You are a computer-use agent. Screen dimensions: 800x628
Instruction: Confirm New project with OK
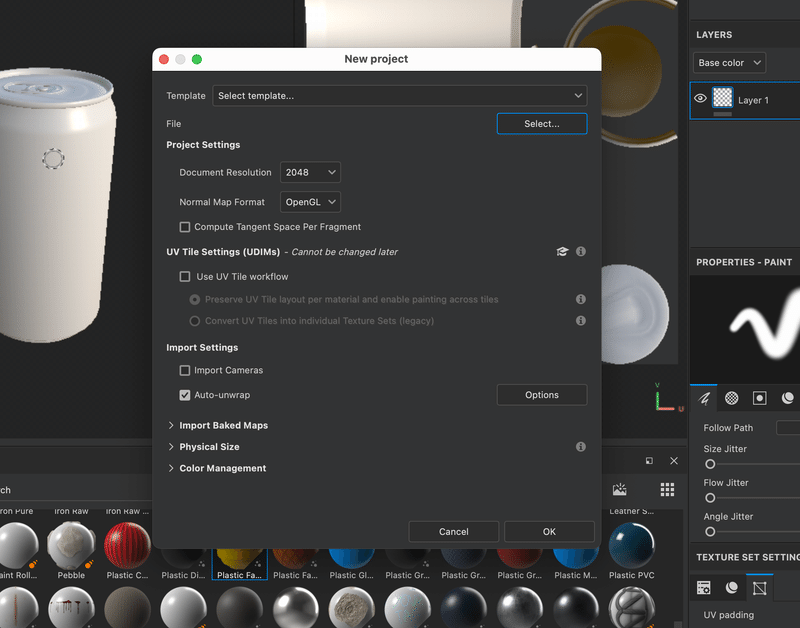pos(549,532)
